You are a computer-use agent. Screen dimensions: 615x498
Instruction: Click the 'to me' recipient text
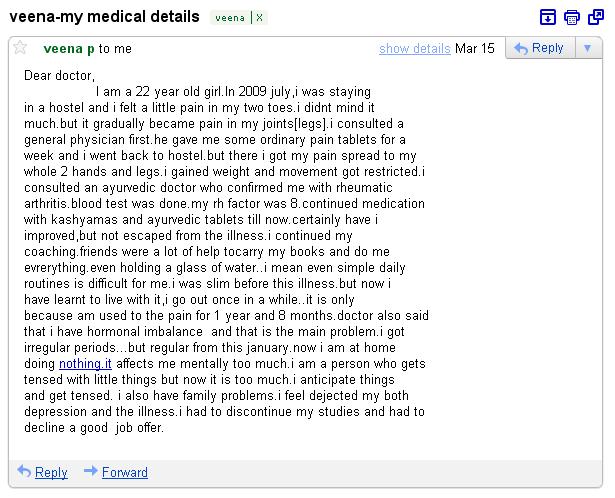[x=115, y=48]
